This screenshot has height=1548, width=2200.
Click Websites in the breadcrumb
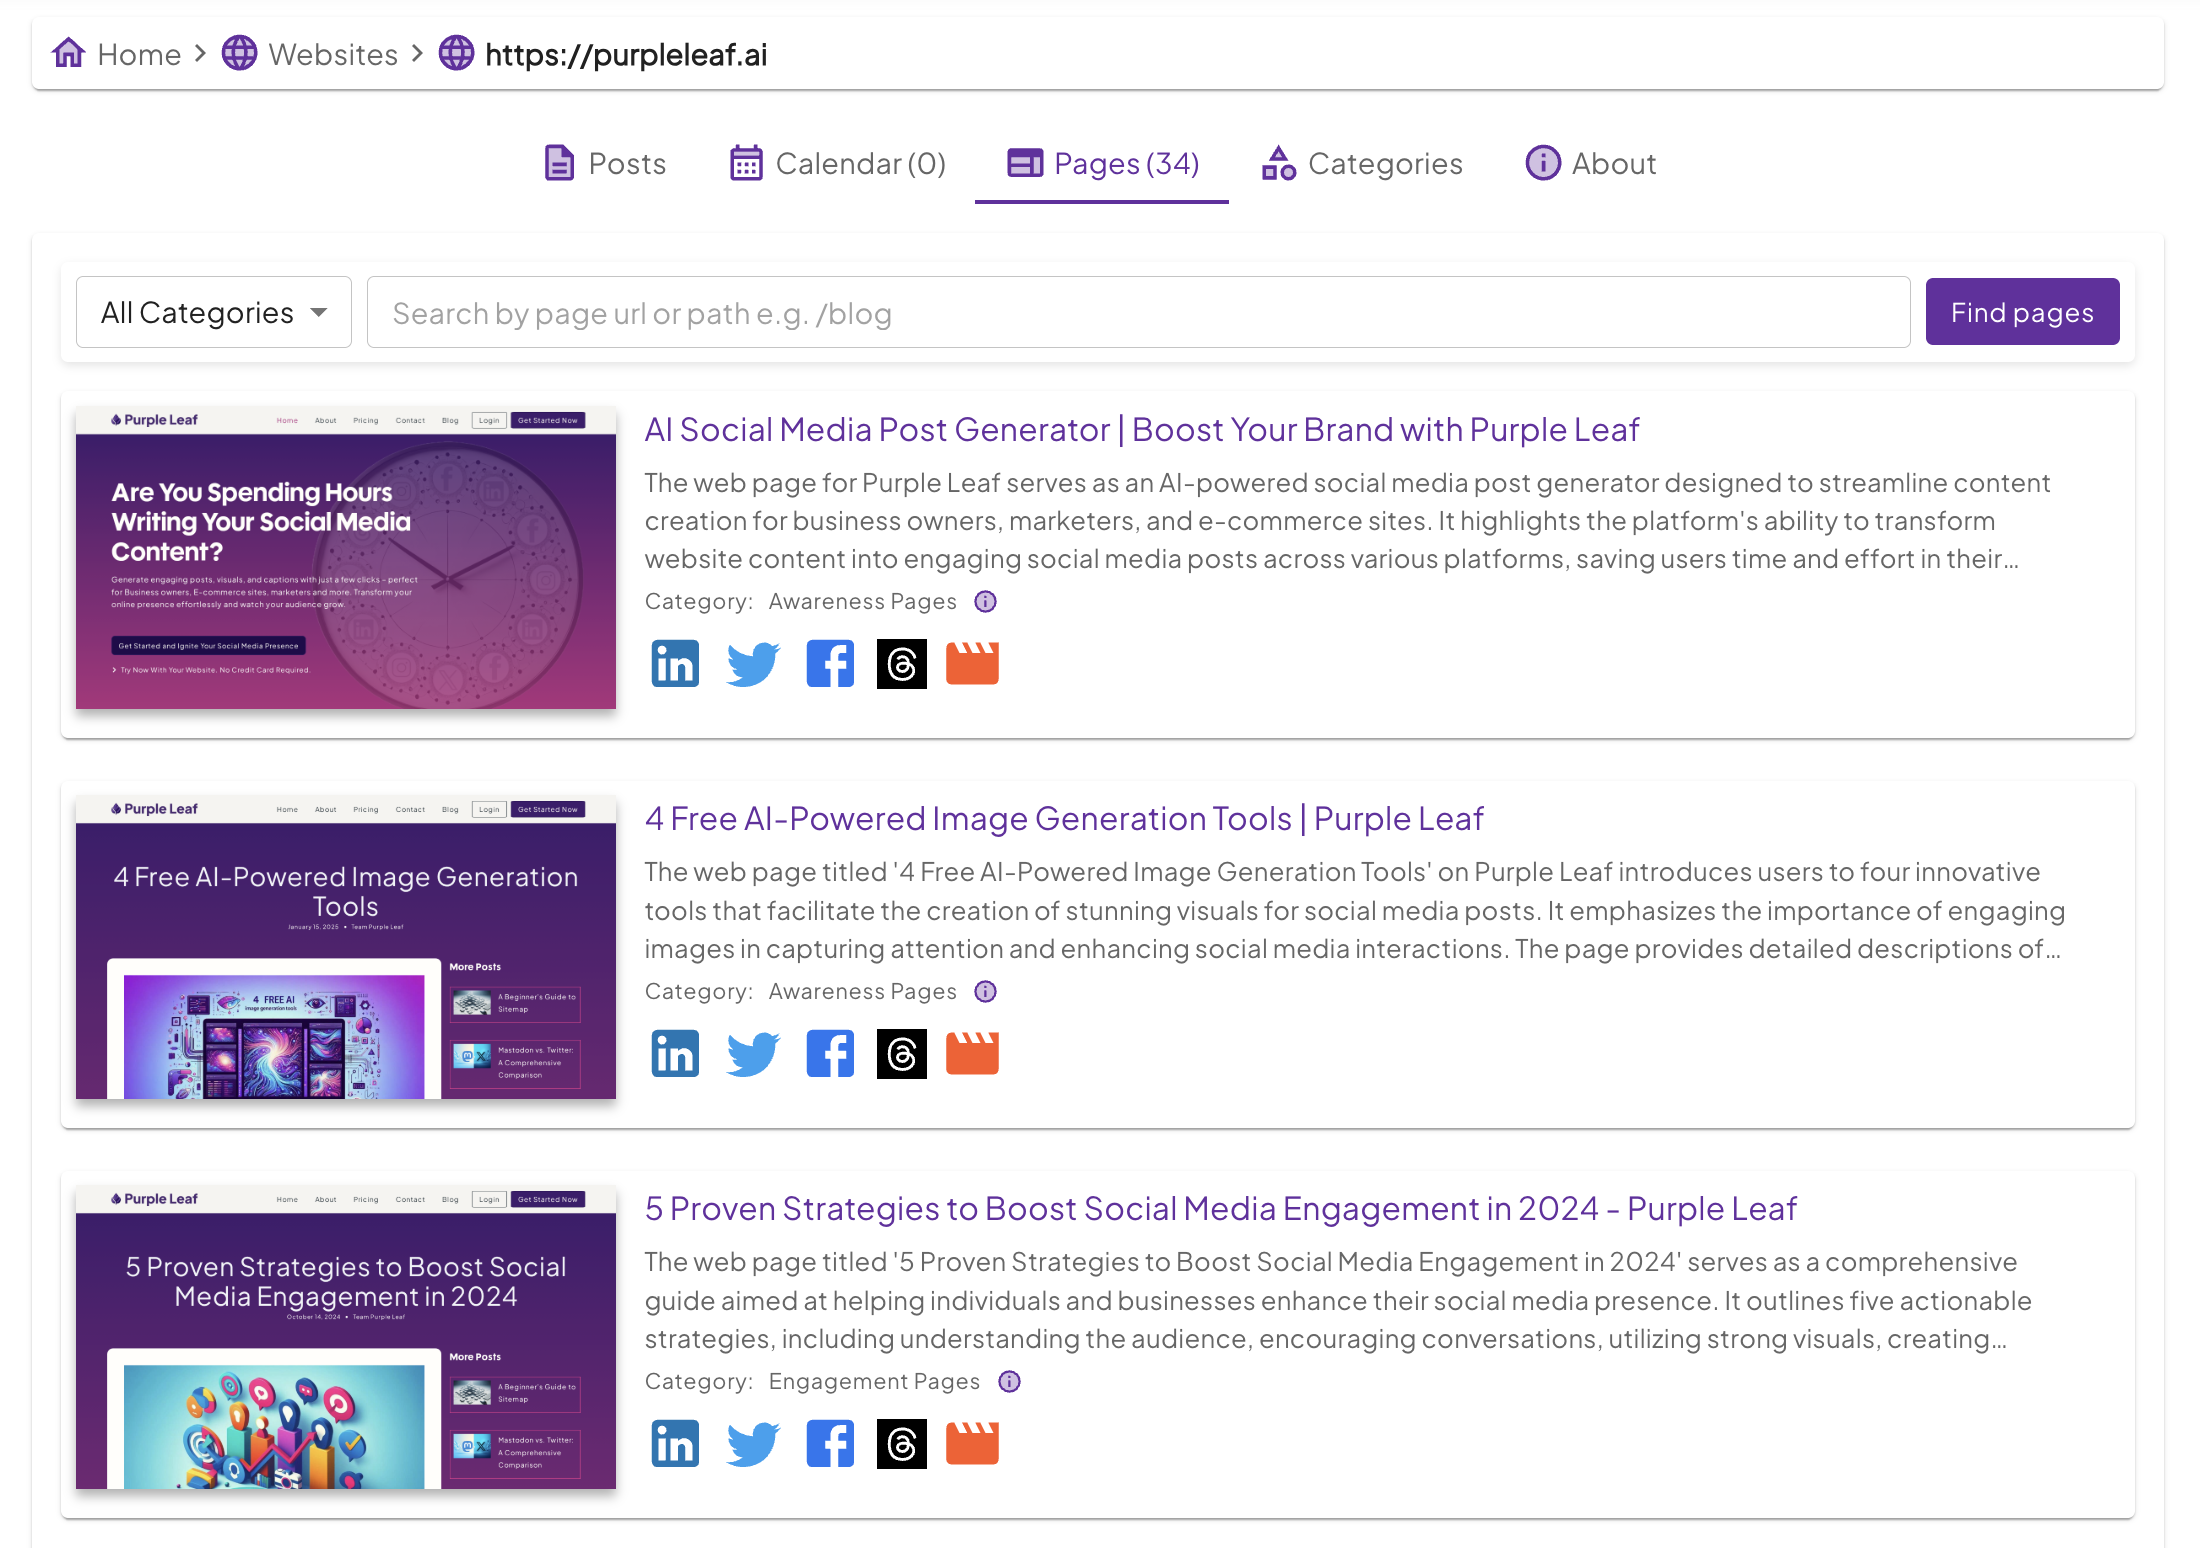pyautogui.click(x=332, y=54)
